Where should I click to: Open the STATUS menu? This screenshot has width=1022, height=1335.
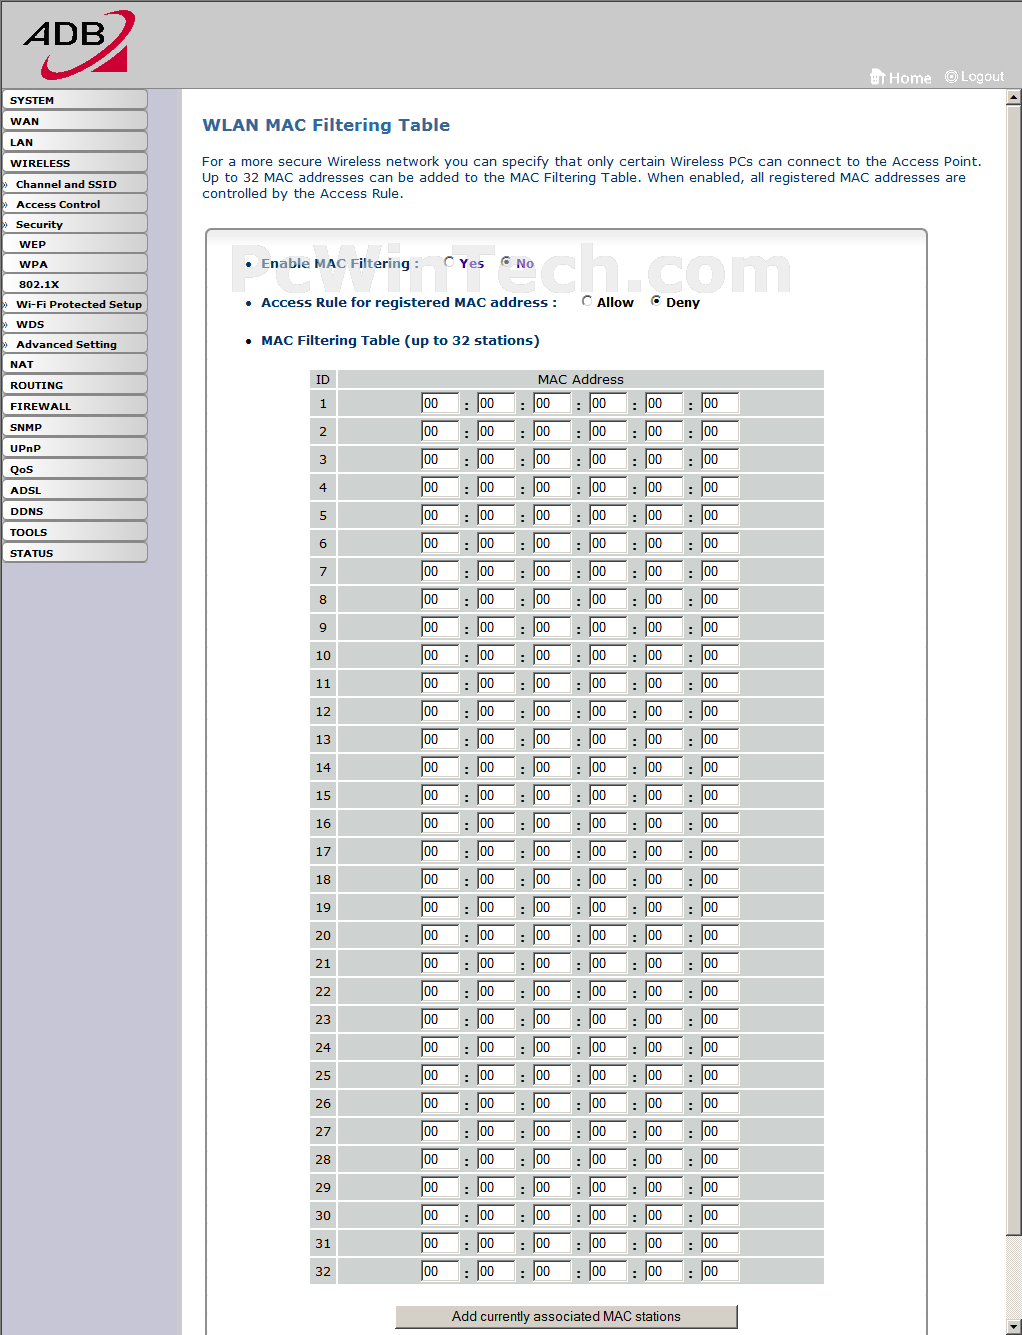point(75,553)
